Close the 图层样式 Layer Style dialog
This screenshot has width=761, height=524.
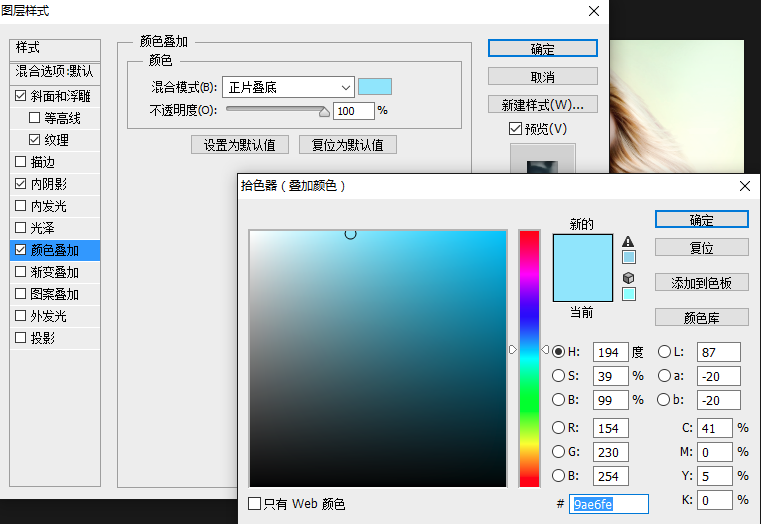click(x=594, y=11)
